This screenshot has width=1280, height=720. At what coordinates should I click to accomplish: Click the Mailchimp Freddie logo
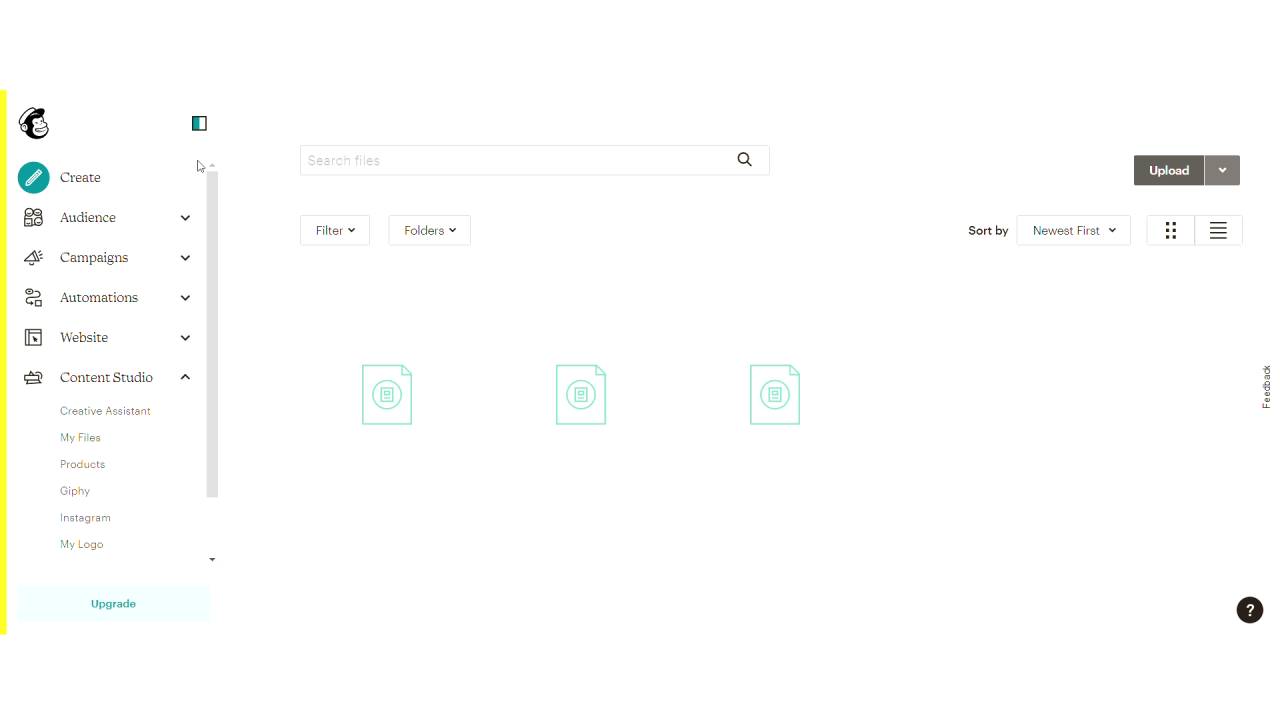click(x=33, y=122)
